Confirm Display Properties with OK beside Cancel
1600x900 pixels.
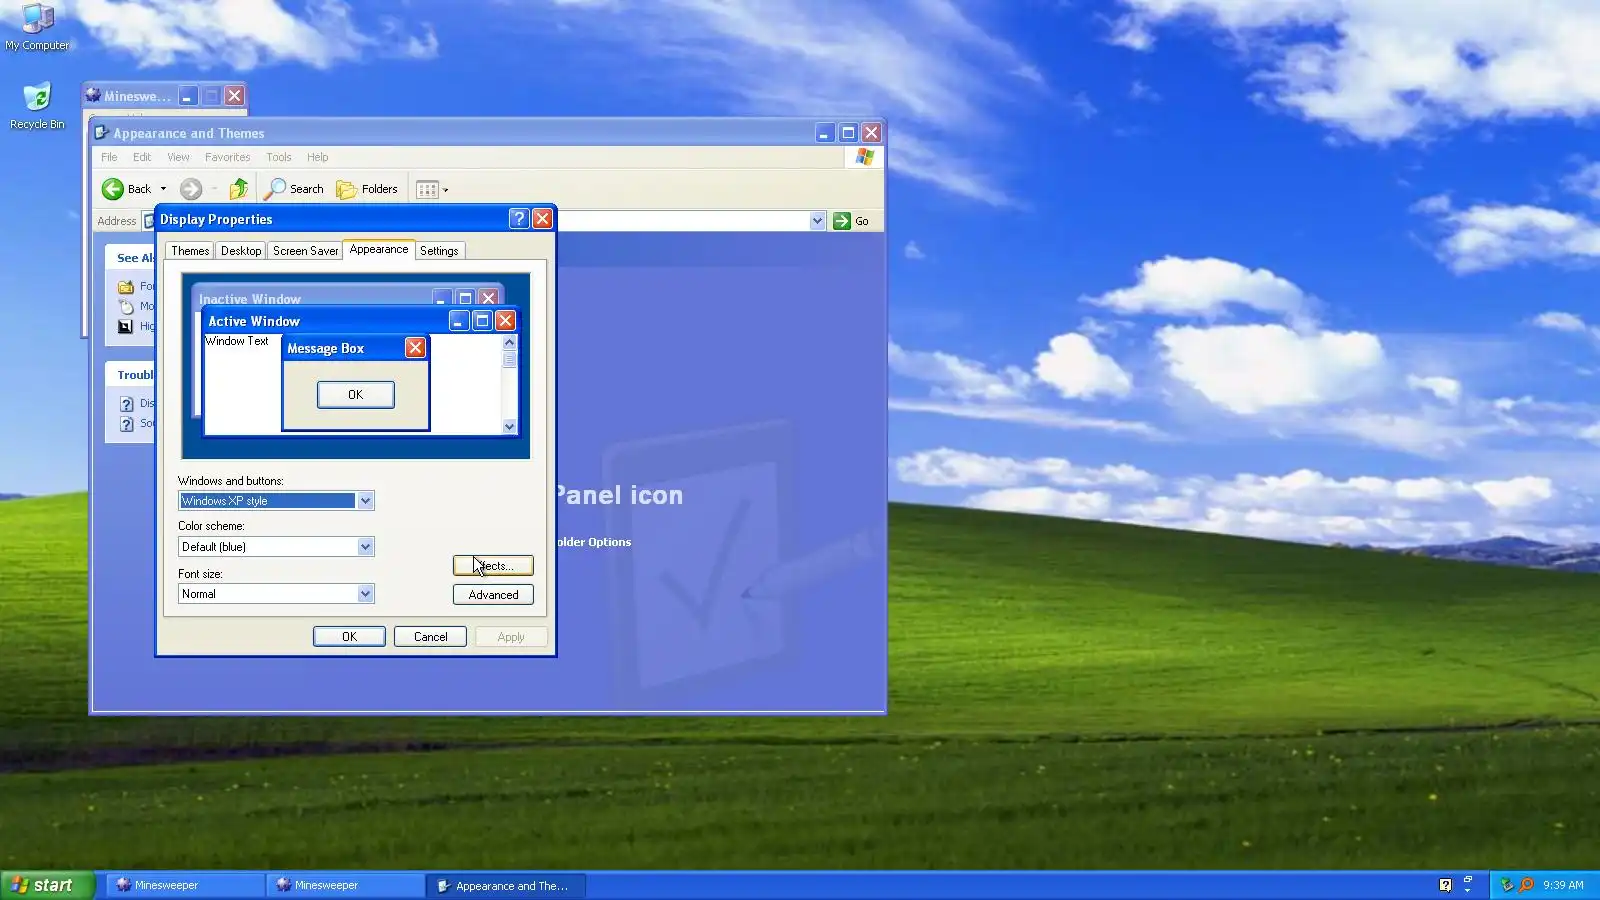pyautogui.click(x=349, y=637)
